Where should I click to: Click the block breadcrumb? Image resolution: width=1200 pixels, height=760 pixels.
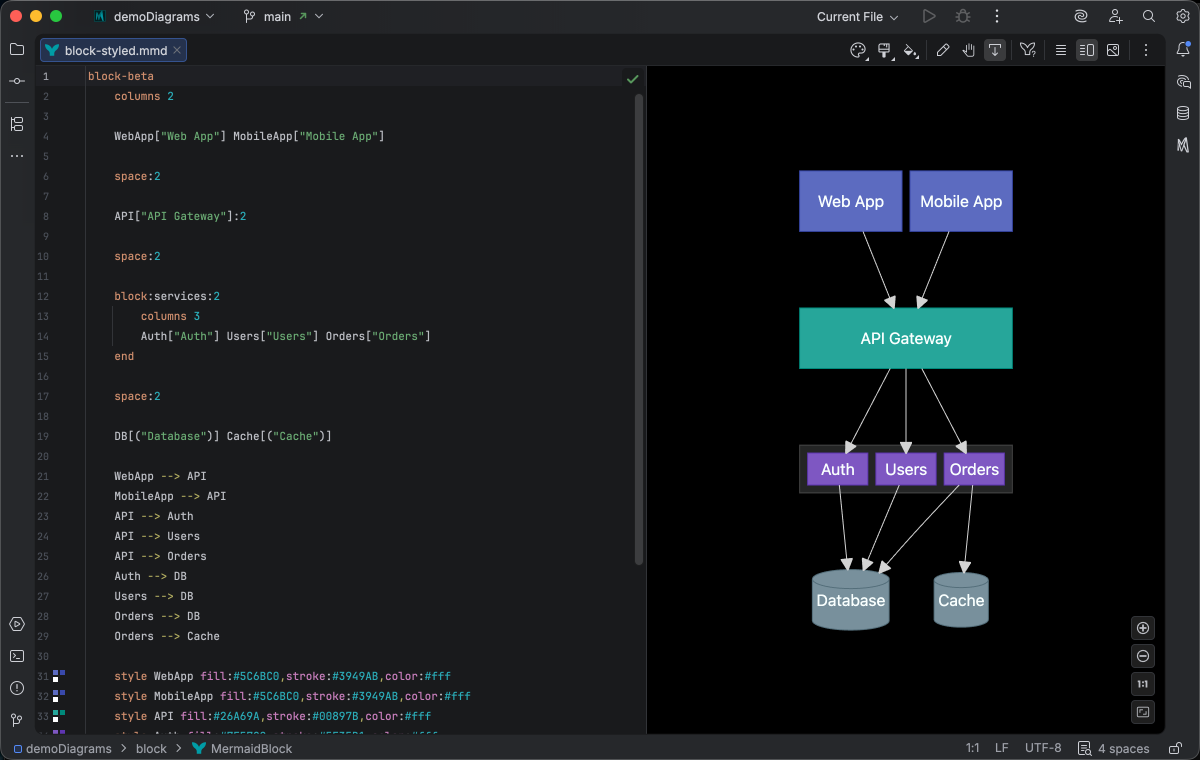point(151,748)
